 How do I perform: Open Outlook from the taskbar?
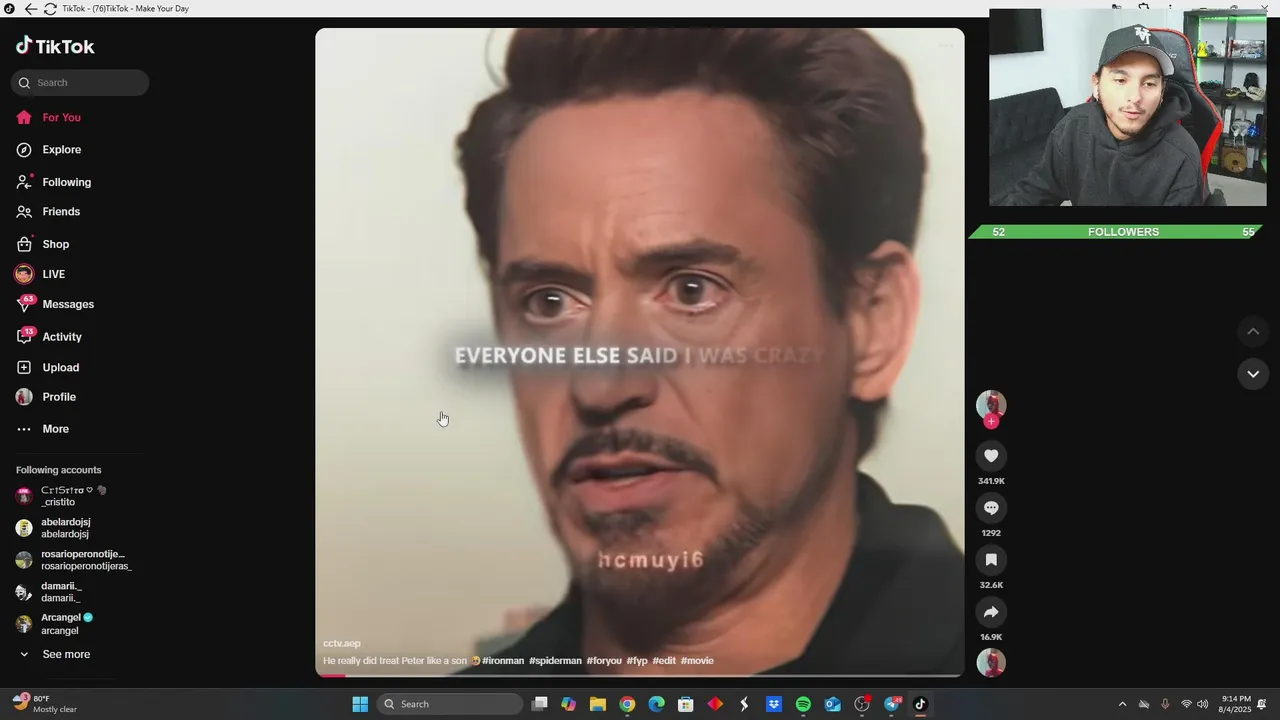click(832, 704)
